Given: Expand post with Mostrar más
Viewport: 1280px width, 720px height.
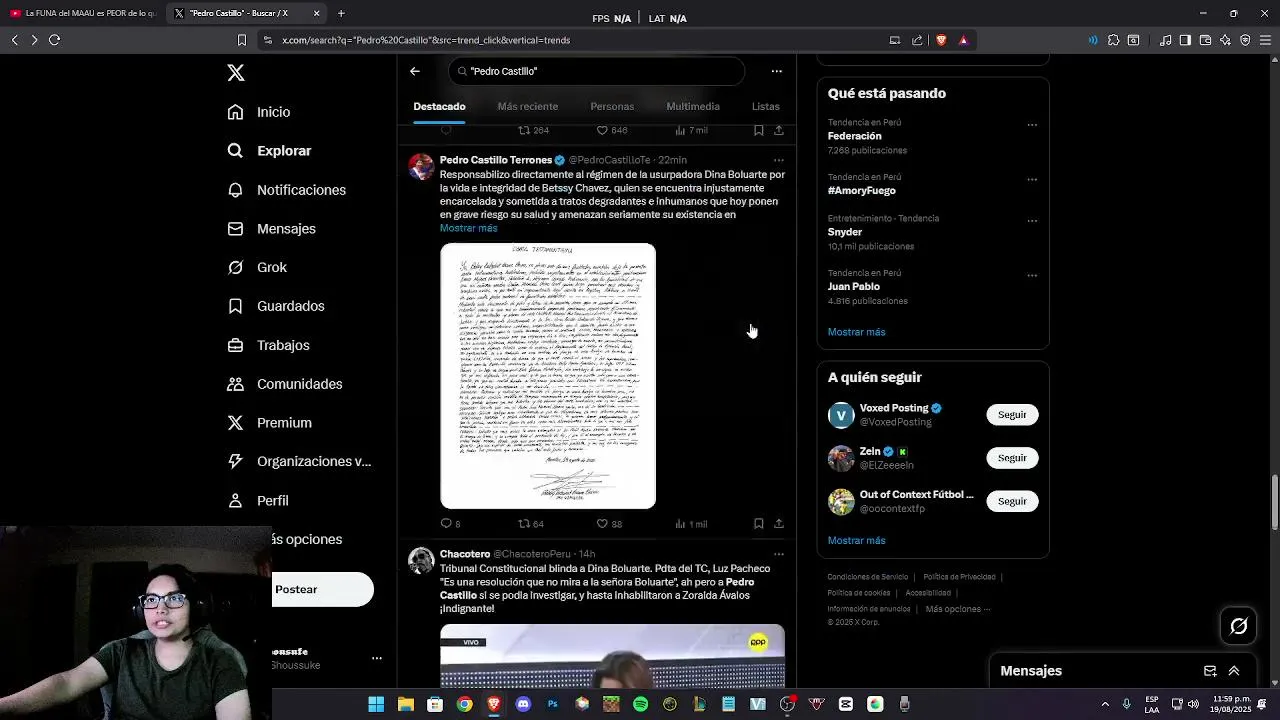Looking at the screenshot, I should click(x=468, y=228).
